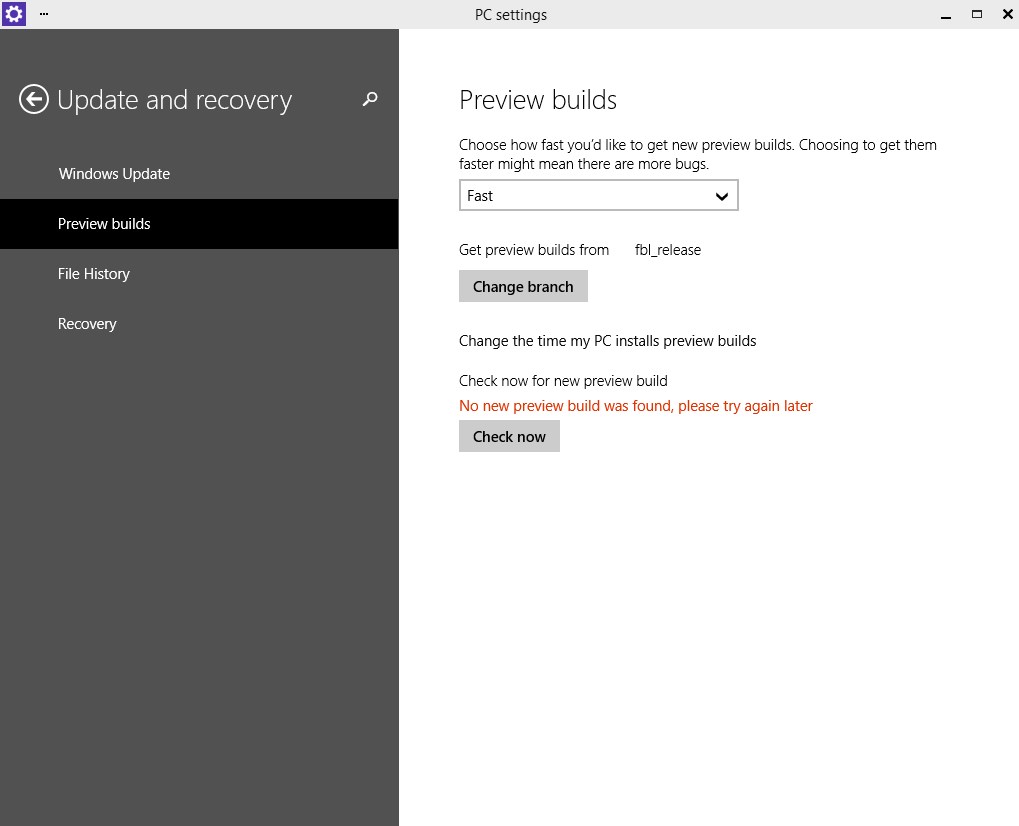Open Recovery settings
The height and width of the screenshot is (826, 1019).
pos(199,324)
